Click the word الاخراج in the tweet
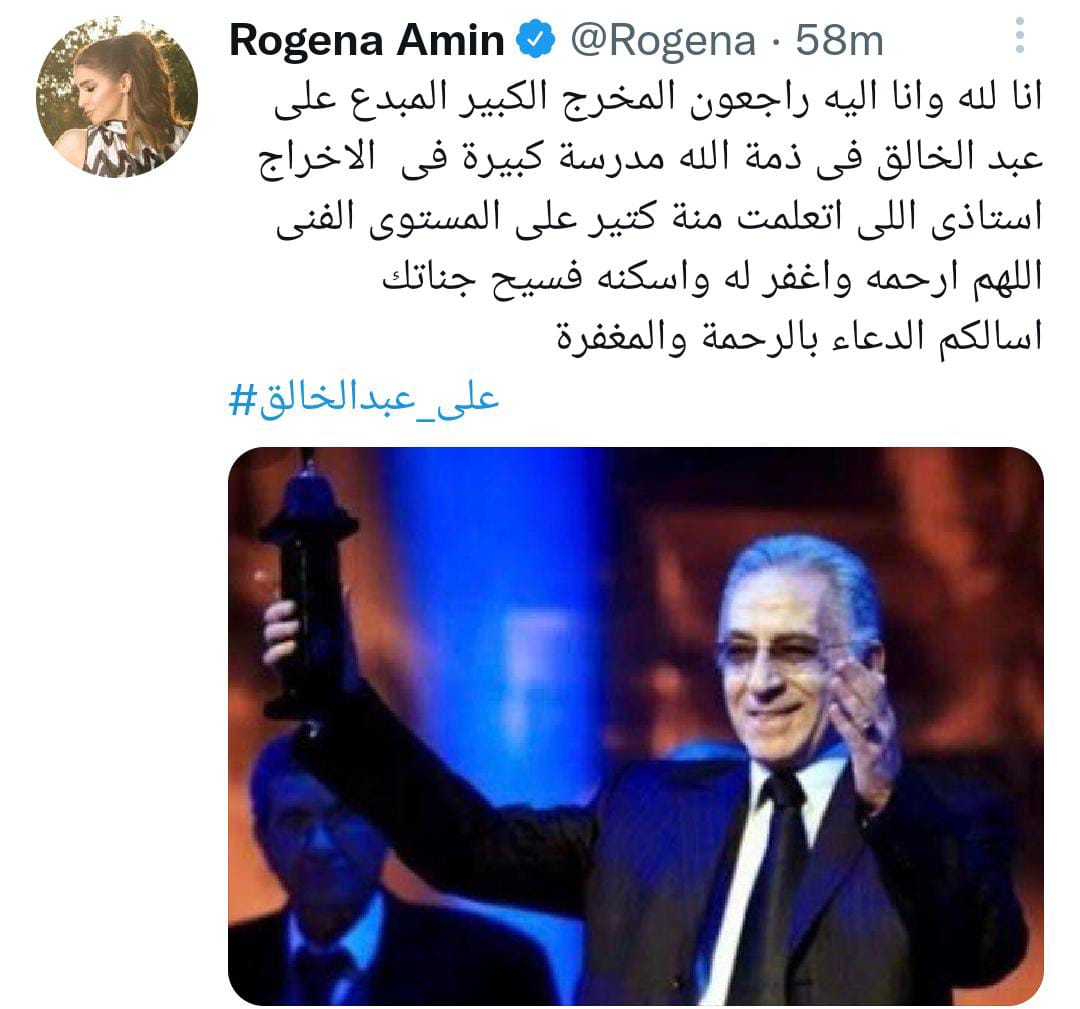1080x1009 pixels. 317,159
